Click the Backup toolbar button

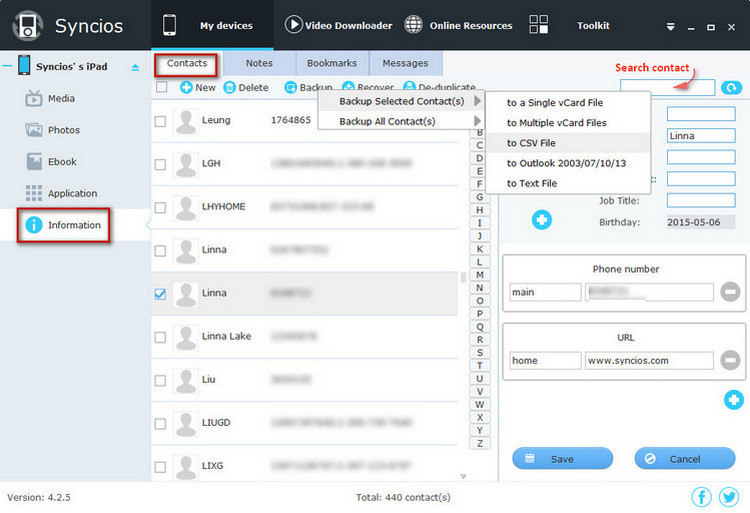coord(309,87)
